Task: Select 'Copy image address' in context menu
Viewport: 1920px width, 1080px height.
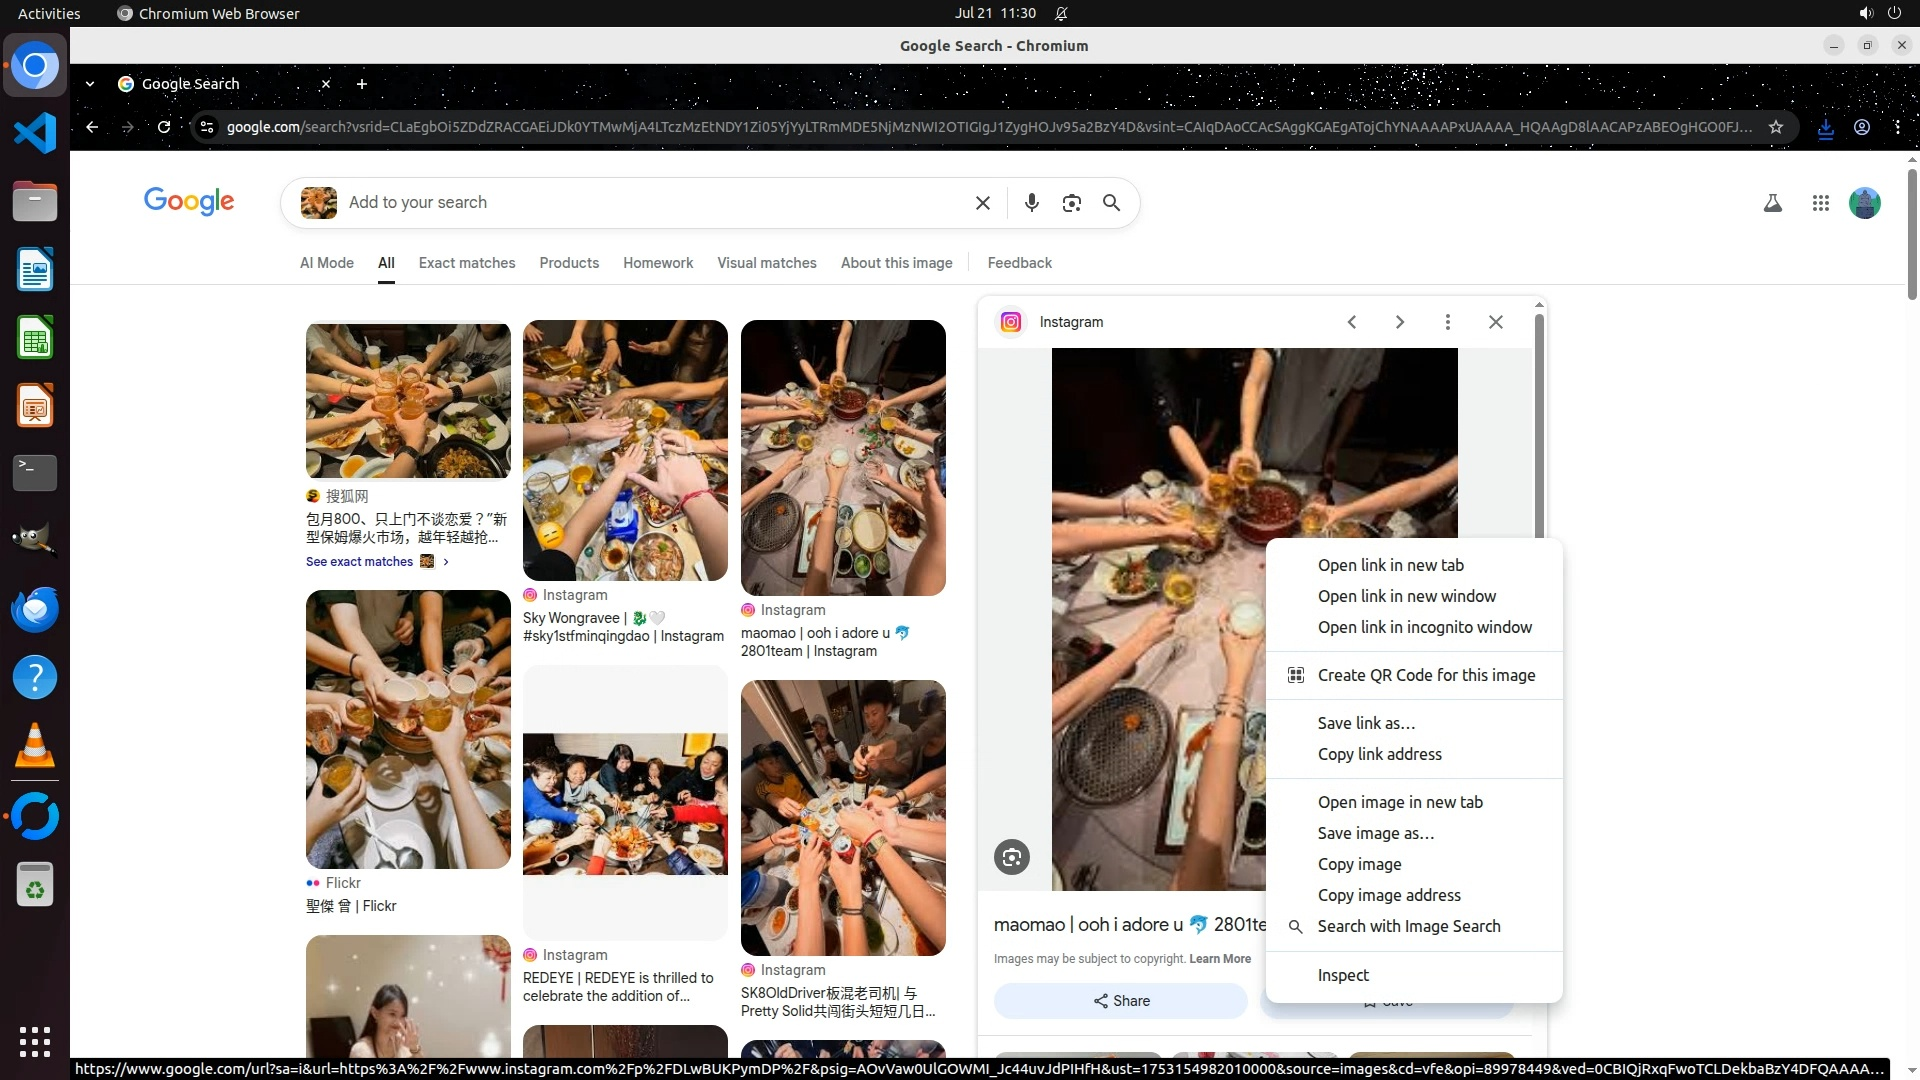Action: (1388, 895)
